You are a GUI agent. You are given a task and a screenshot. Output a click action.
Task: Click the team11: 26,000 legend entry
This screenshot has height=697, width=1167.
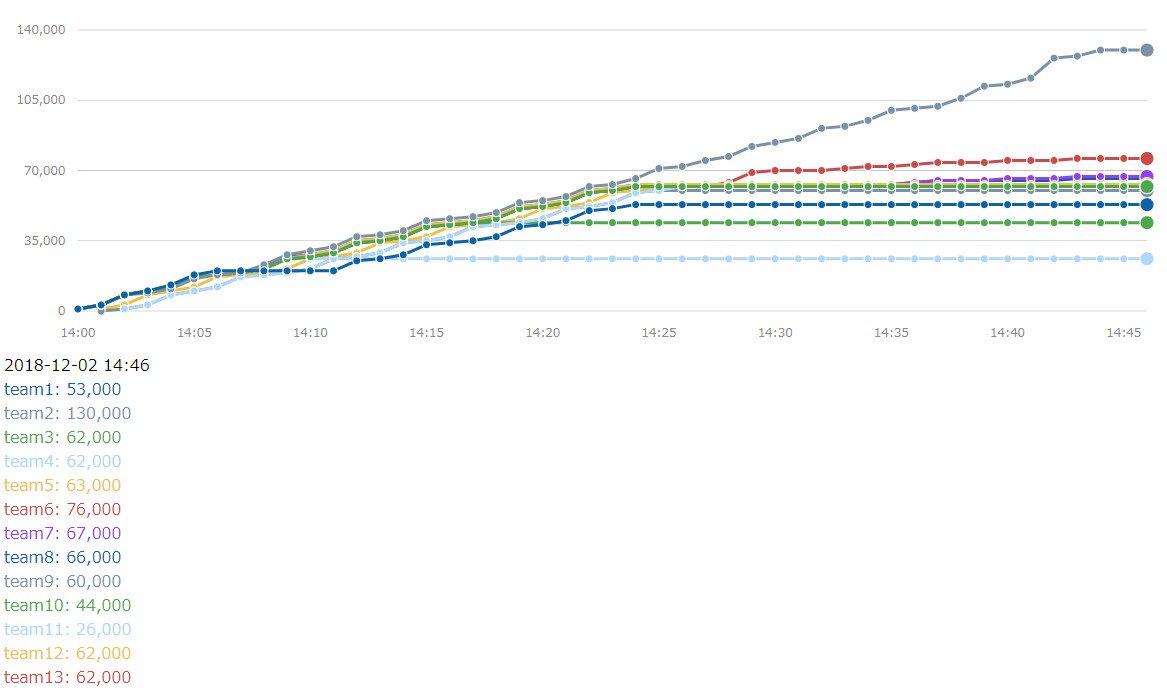pyautogui.click(x=68, y=629)
